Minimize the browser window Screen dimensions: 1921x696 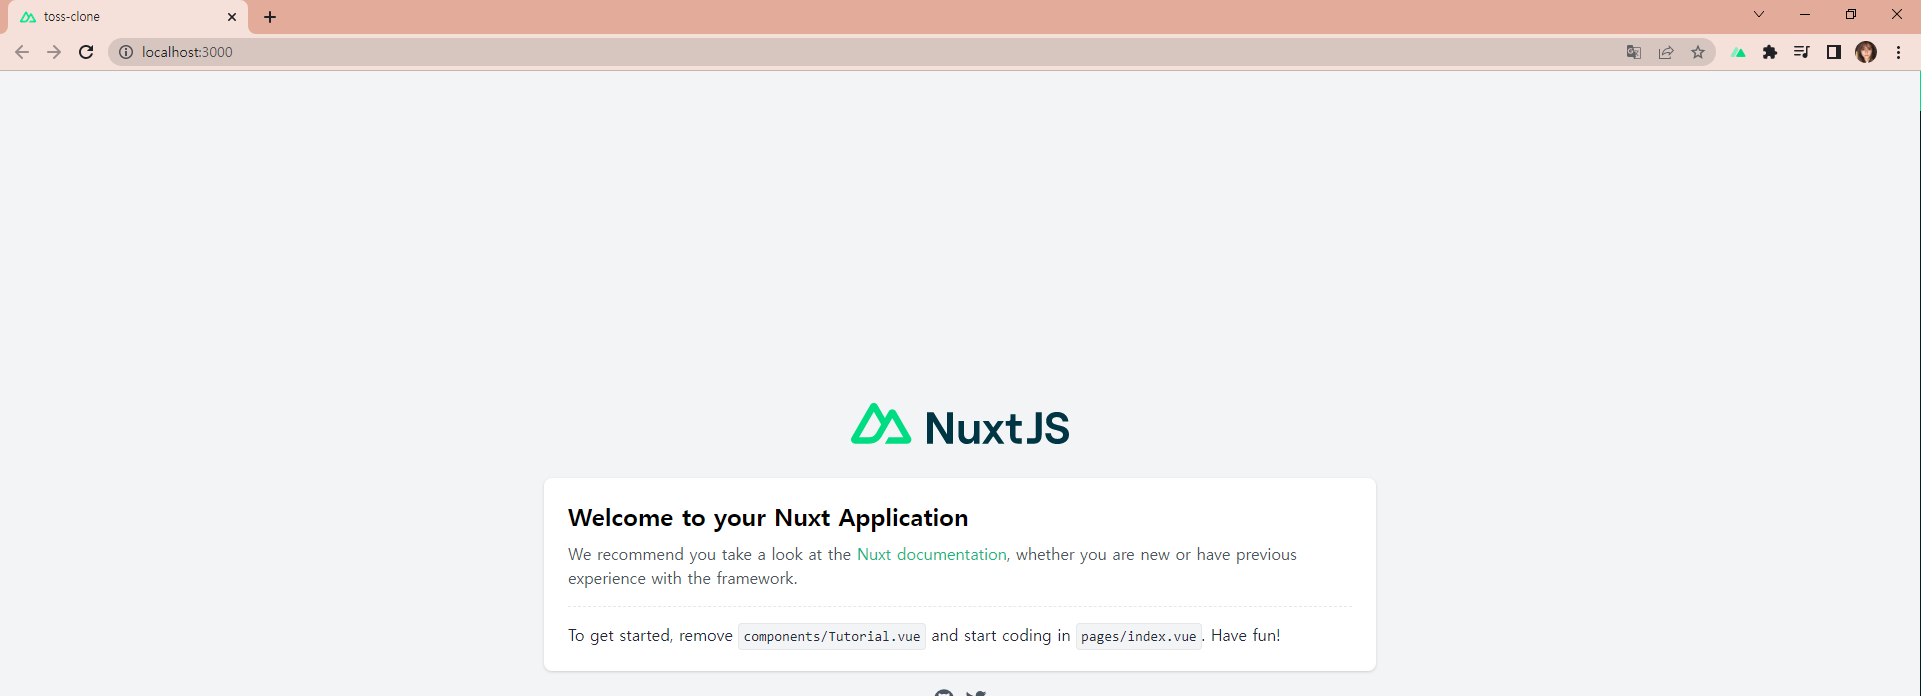tap(1805, 14)
